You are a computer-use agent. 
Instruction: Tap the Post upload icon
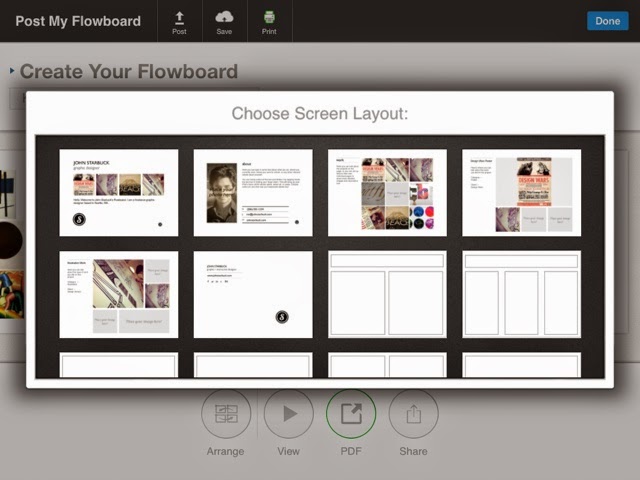tap(179, 18)
